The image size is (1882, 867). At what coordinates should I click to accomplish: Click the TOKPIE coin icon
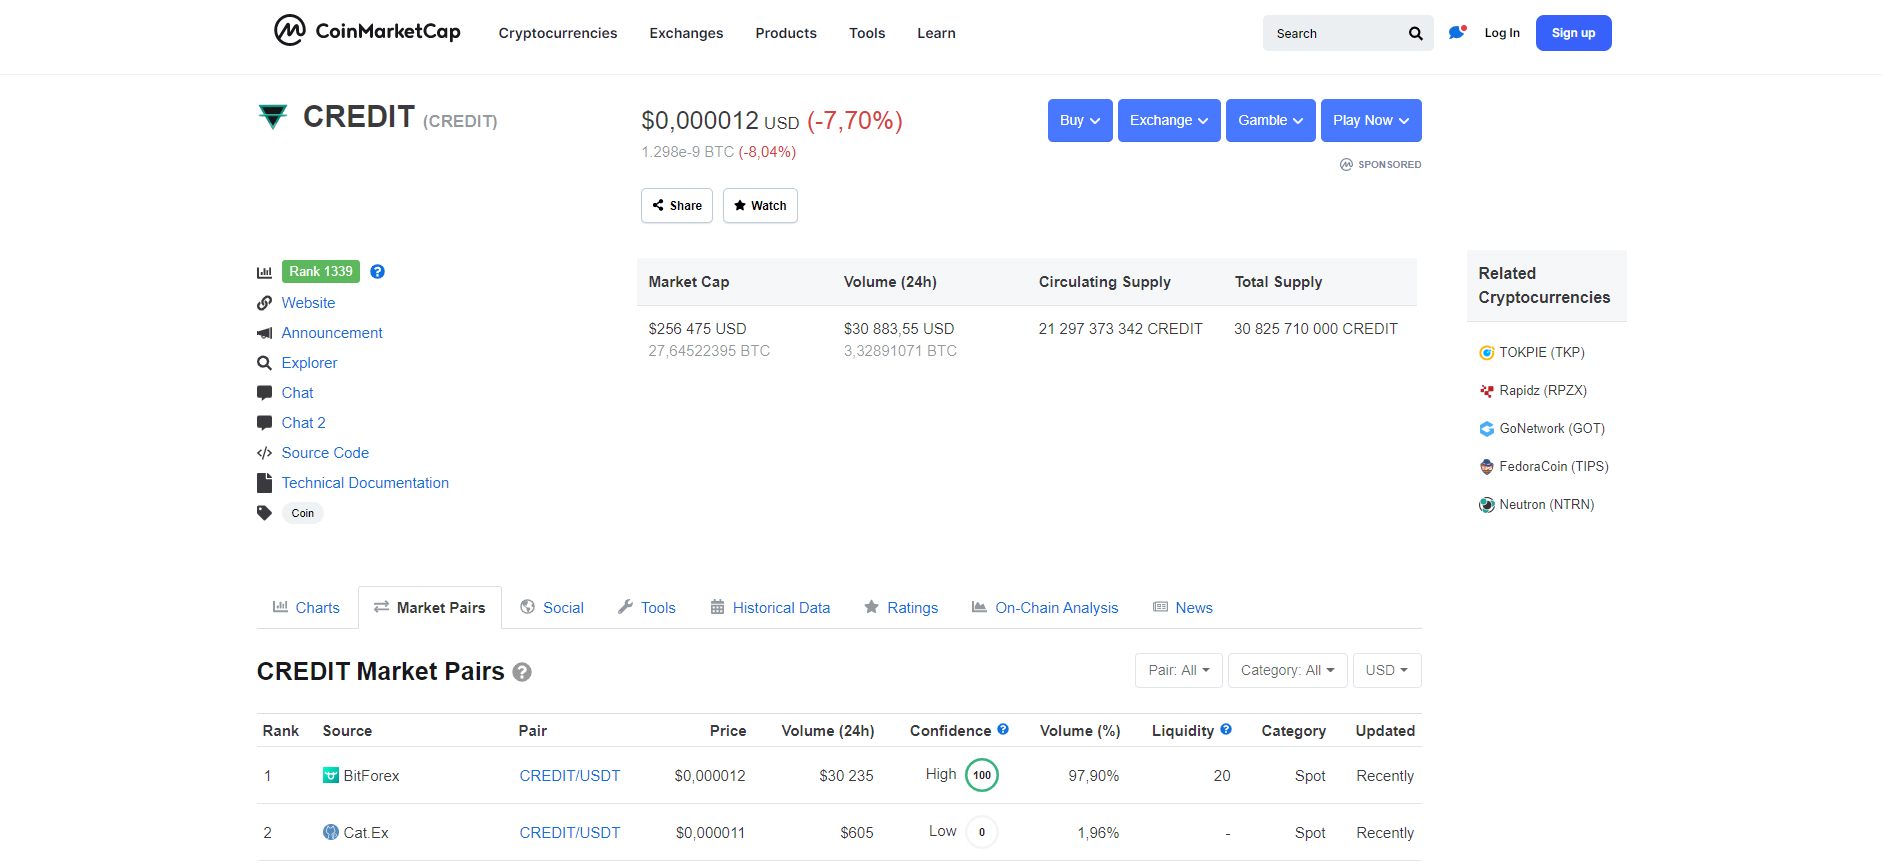(x=1487, y=352)
